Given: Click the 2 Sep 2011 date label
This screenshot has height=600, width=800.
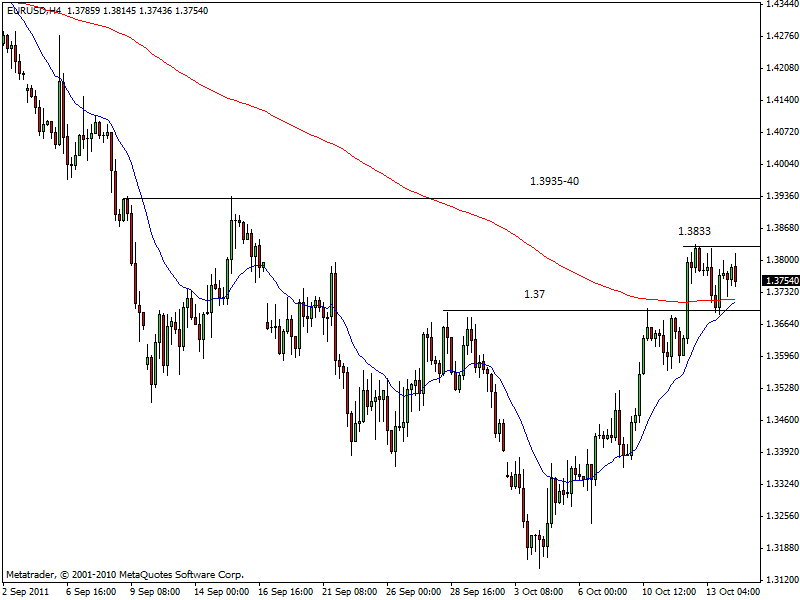Looking at the screenshot, I should pos(25,591).
